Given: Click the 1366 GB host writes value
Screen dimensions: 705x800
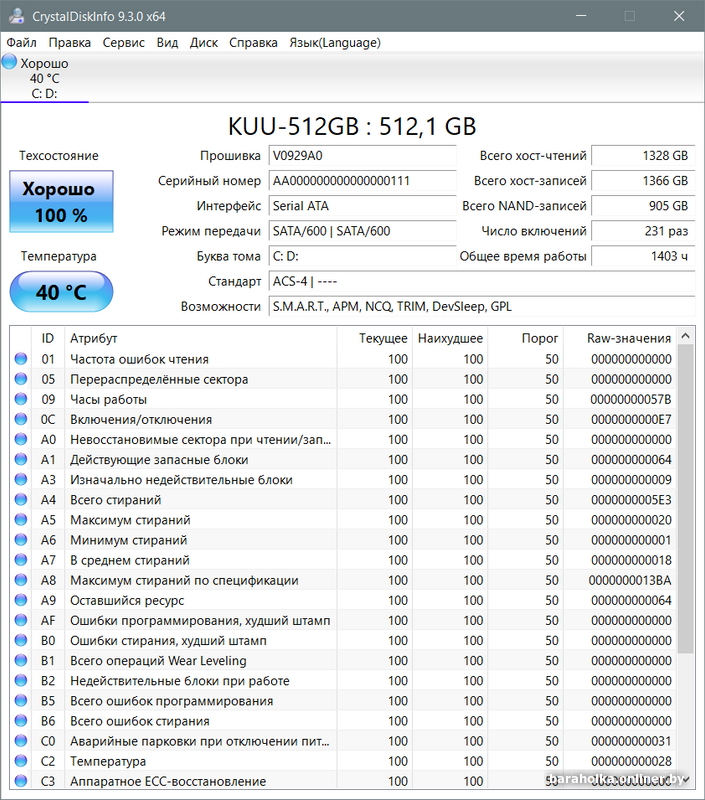Looking at the screenshot, I should tap(643, 181).
